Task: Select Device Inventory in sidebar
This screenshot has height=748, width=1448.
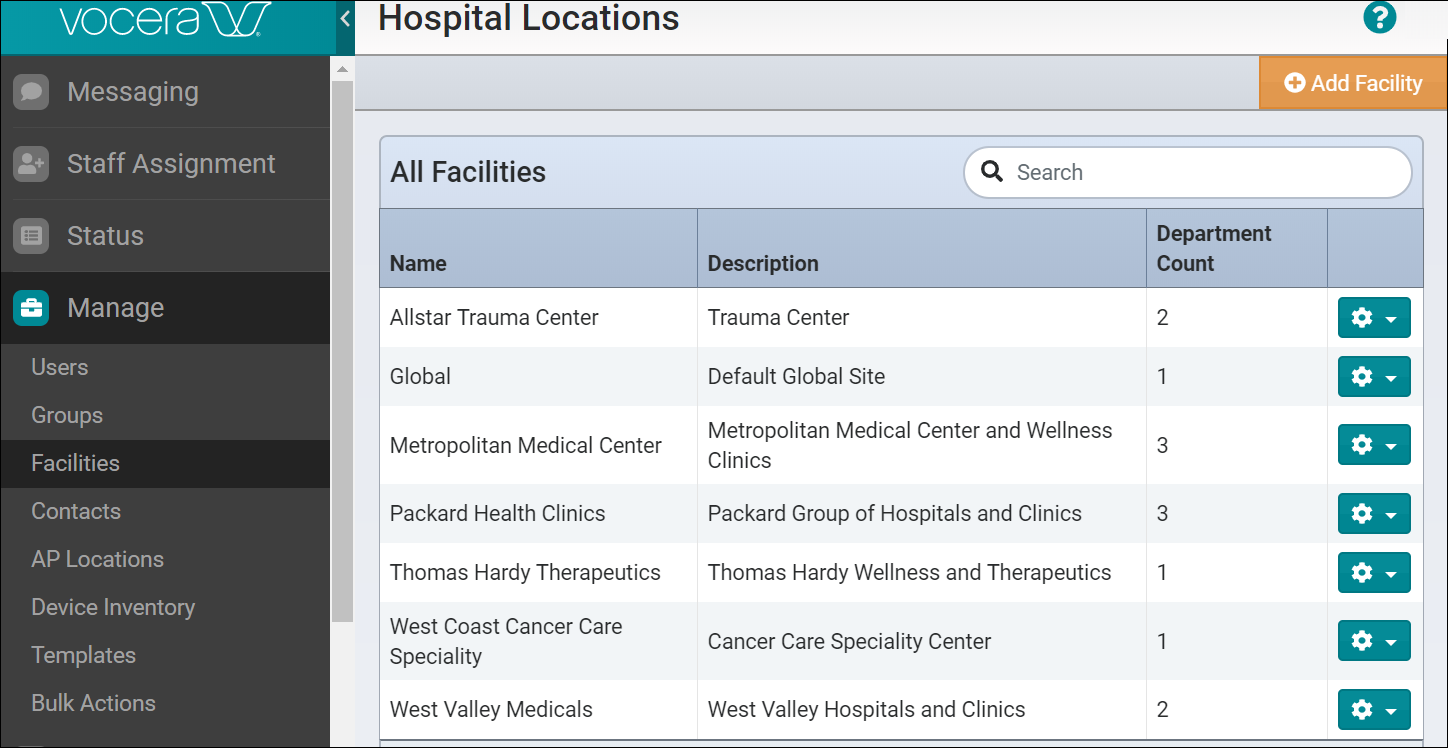Action: click(113, 607)
